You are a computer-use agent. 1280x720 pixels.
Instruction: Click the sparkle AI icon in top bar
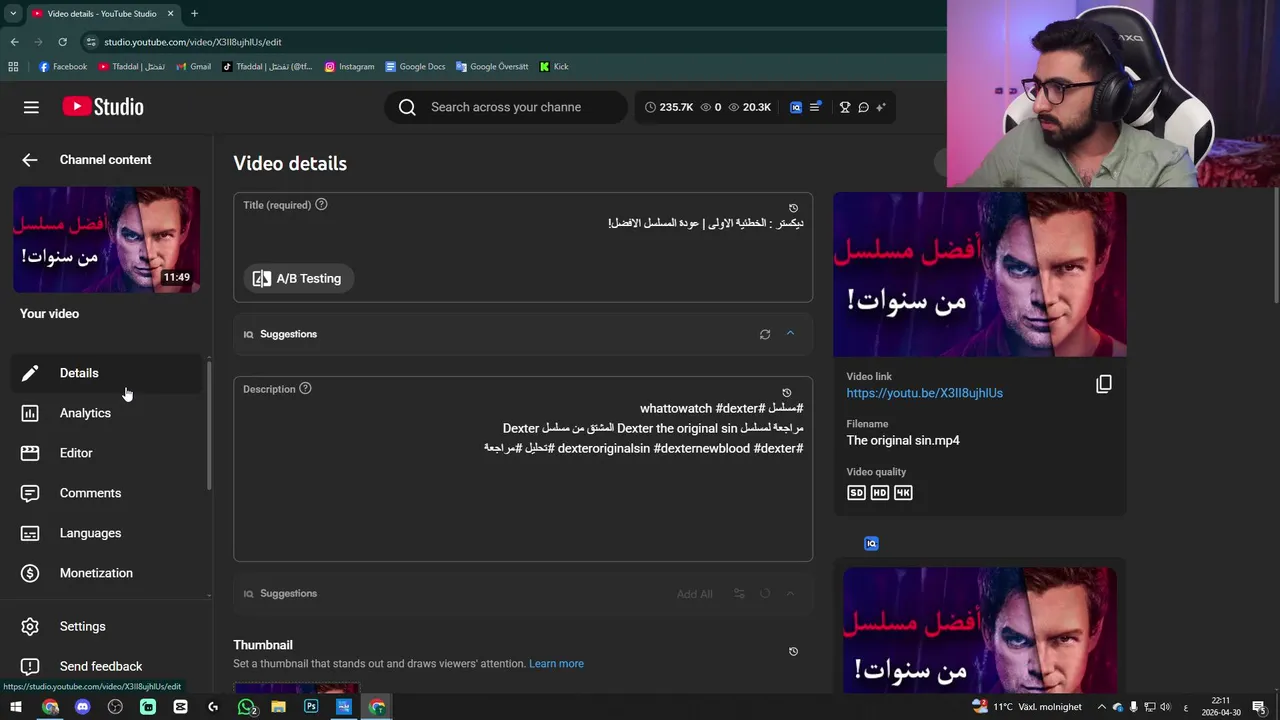pos(881,107)
